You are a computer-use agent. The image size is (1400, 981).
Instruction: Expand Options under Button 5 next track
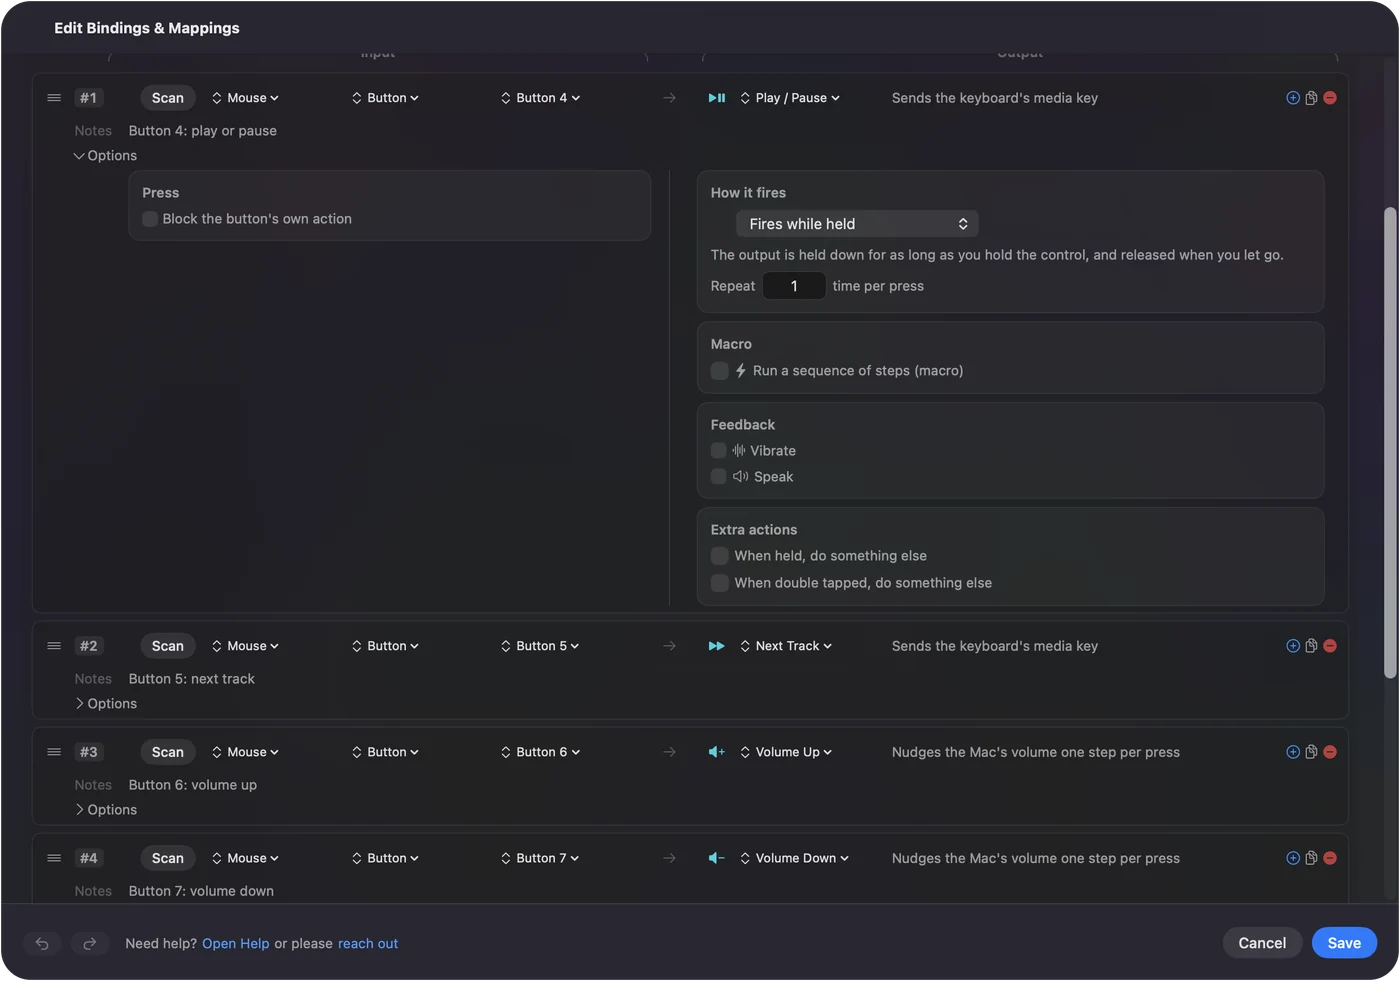(105, 704)
